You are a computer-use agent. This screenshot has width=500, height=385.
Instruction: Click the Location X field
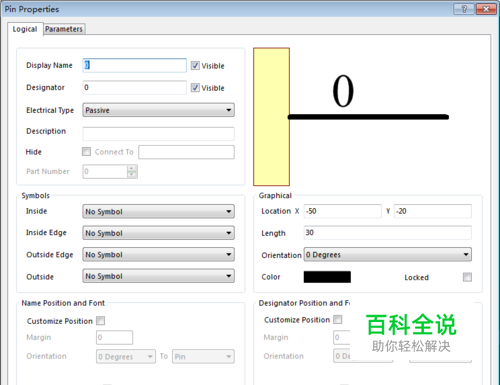(x=343, y=211)
